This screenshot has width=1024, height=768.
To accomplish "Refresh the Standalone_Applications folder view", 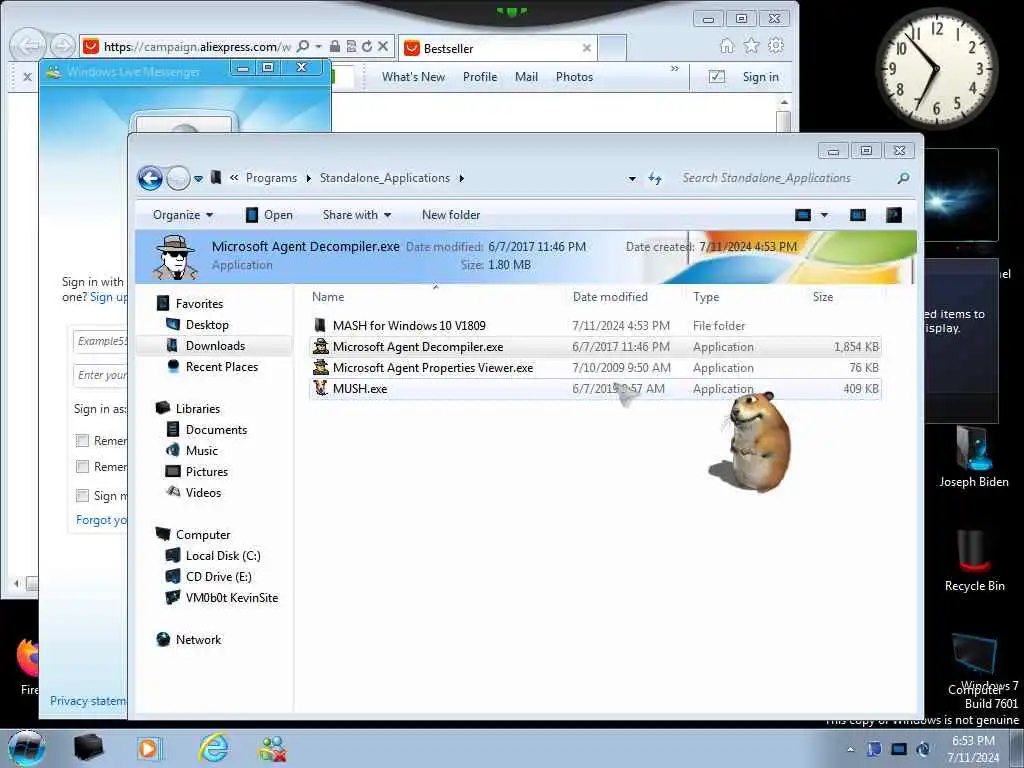I will 654,178.
